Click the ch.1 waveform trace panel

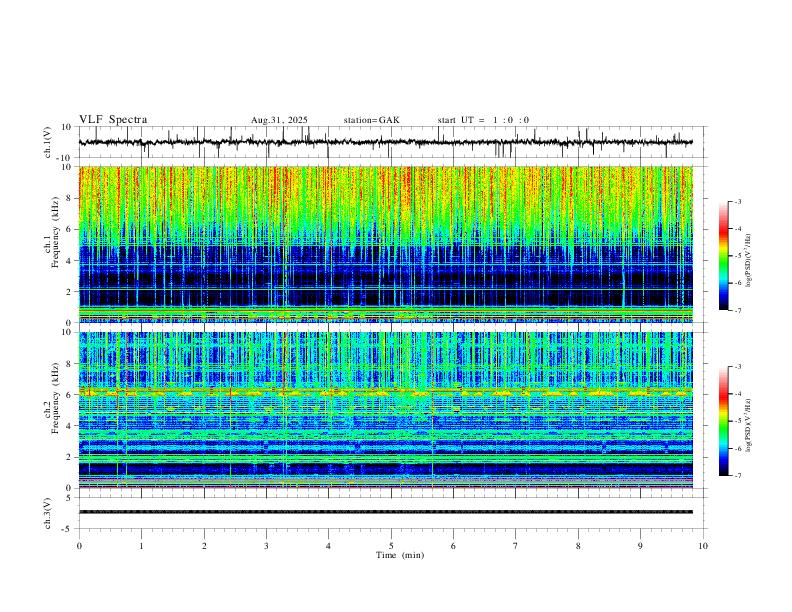coord(391,142)
